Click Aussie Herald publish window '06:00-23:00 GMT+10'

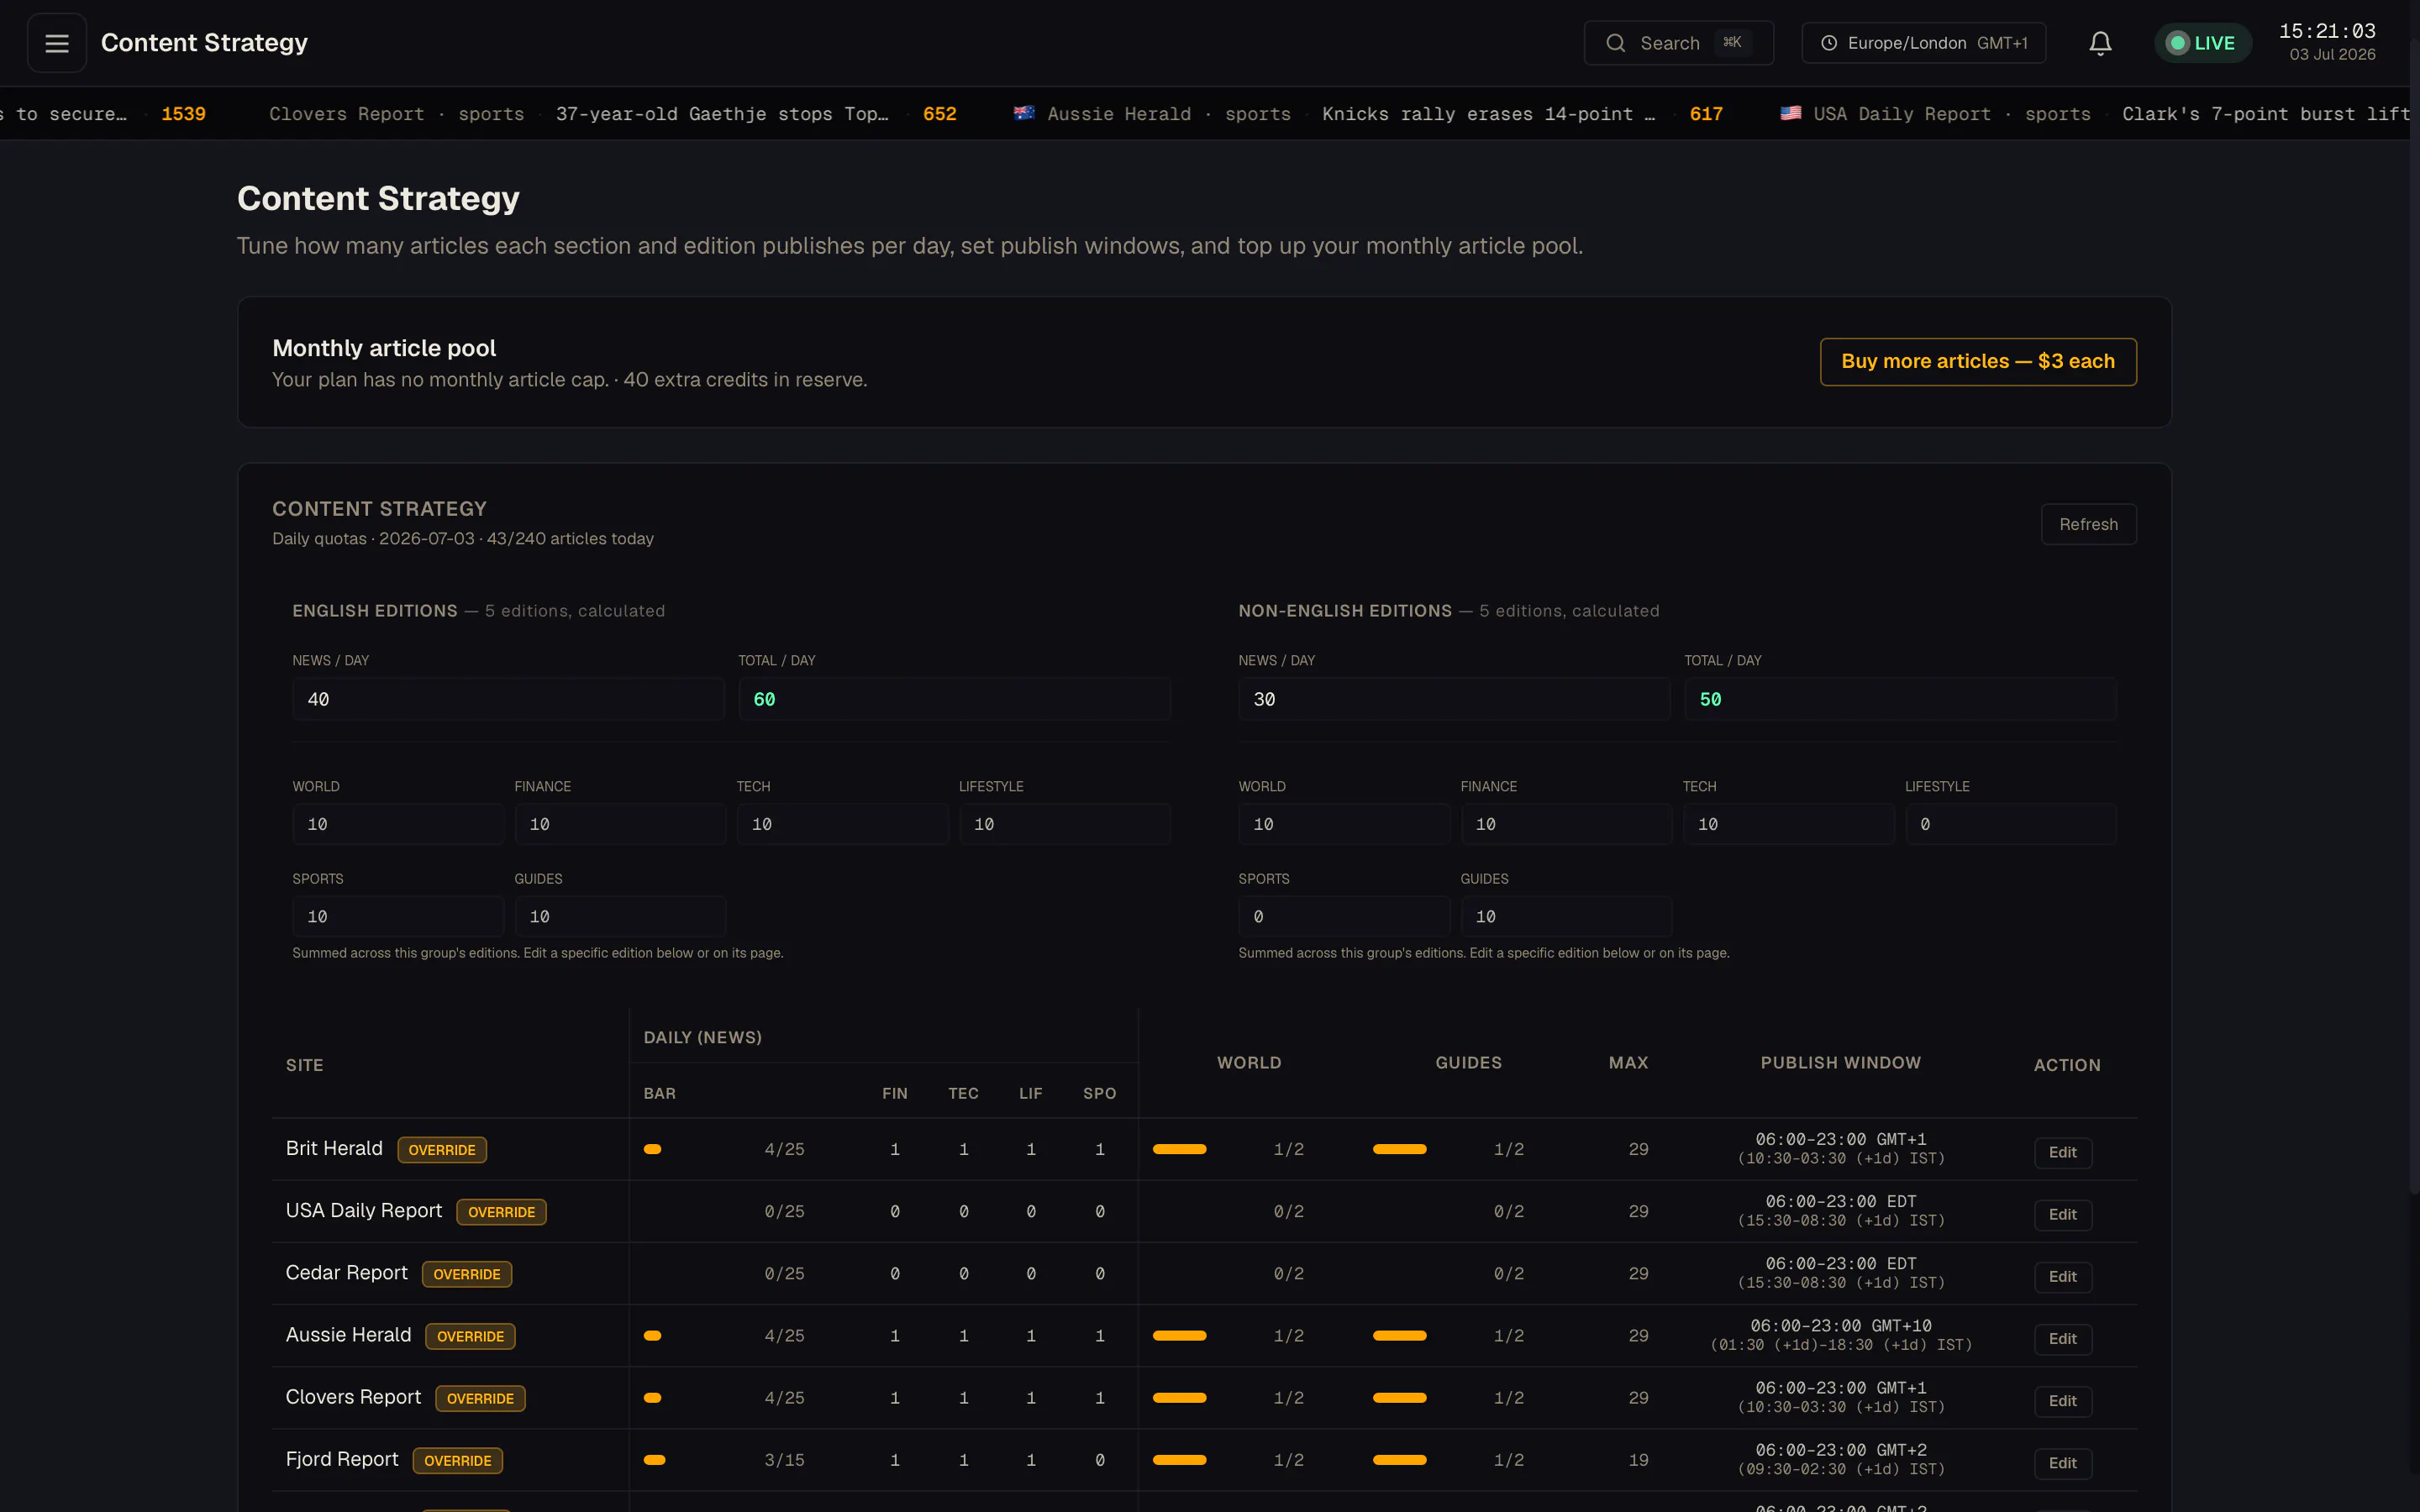(x=1840, y=1325)
